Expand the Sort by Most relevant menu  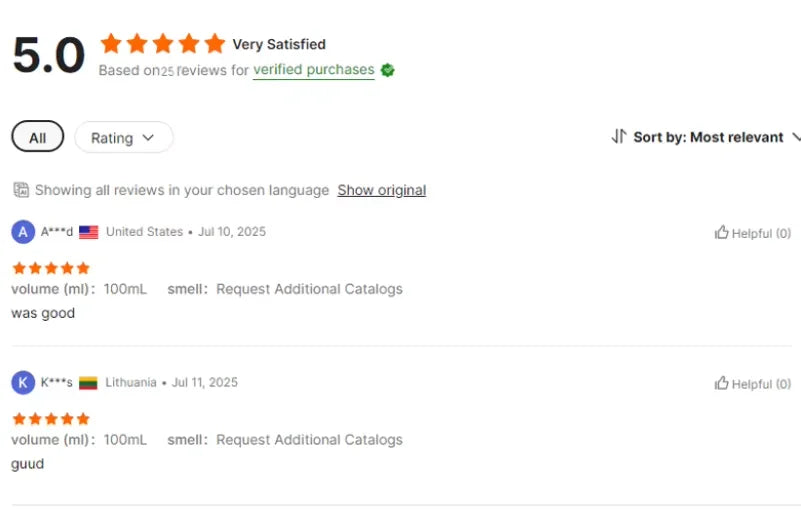point(708,137)
